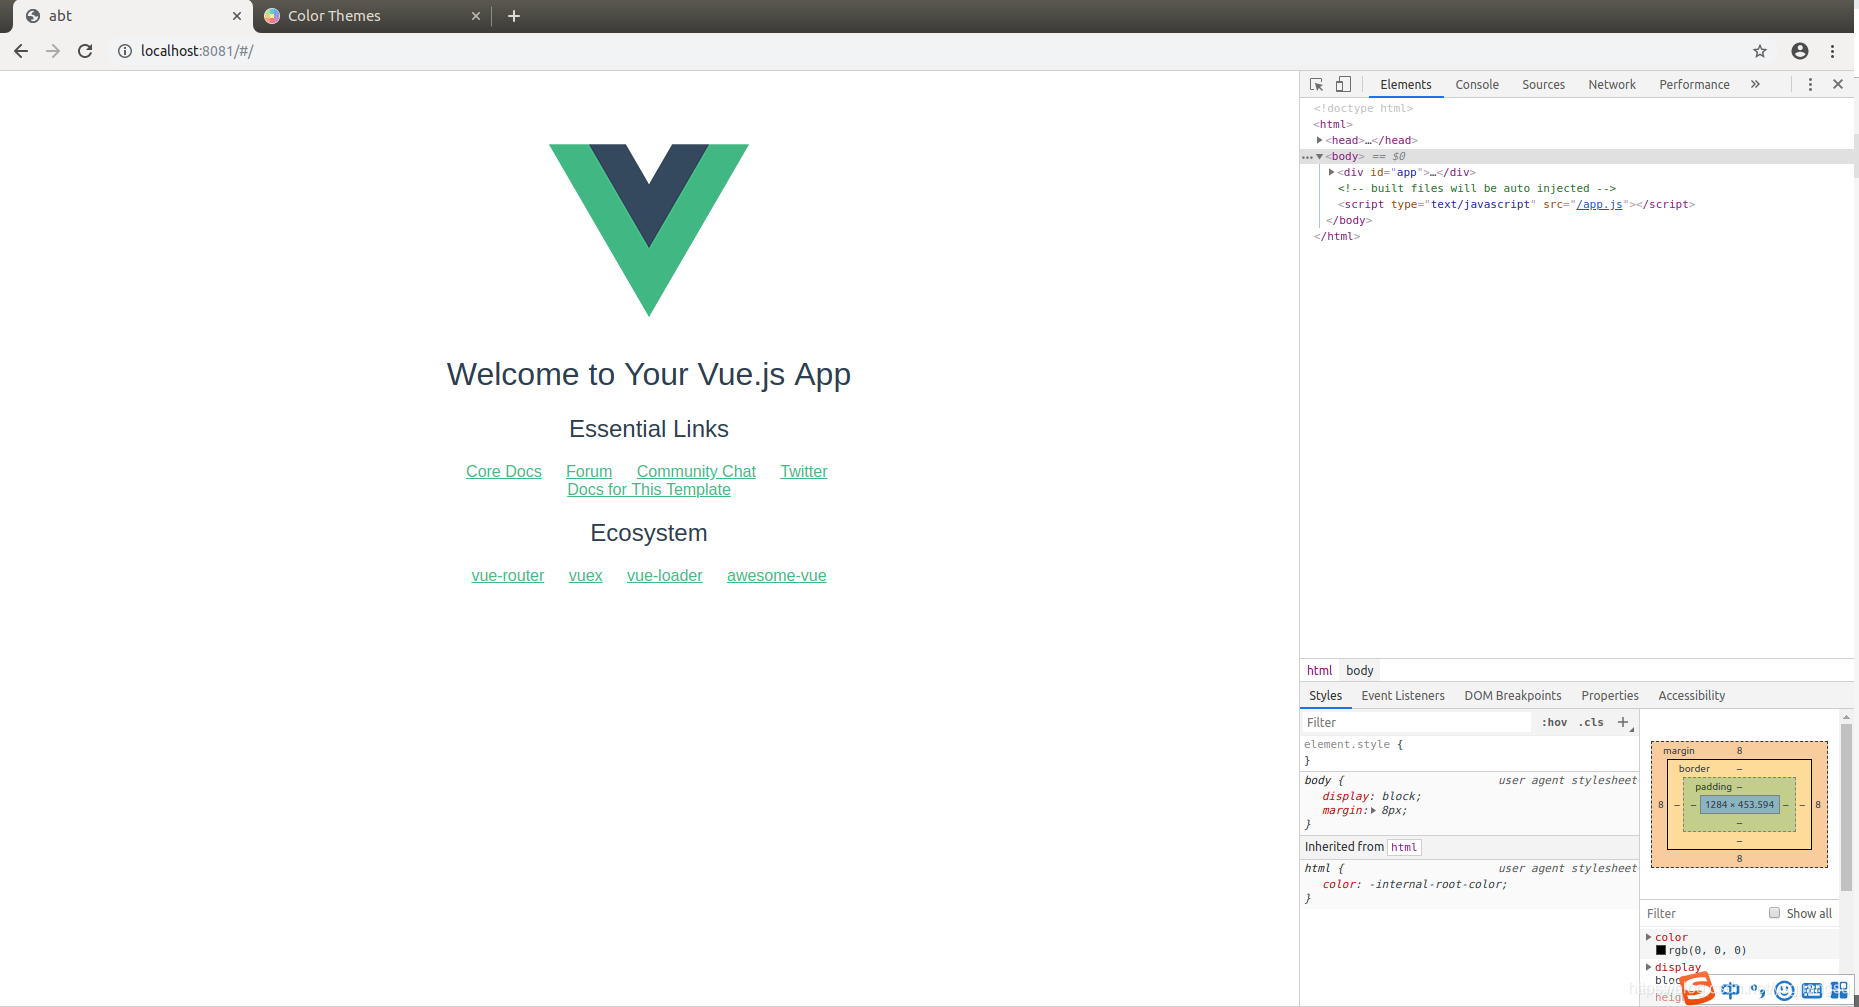The height and width of the screenshot is (1007, 1859).
Task: Tick the Show all checkbox
Action: tap(1775, 913)
